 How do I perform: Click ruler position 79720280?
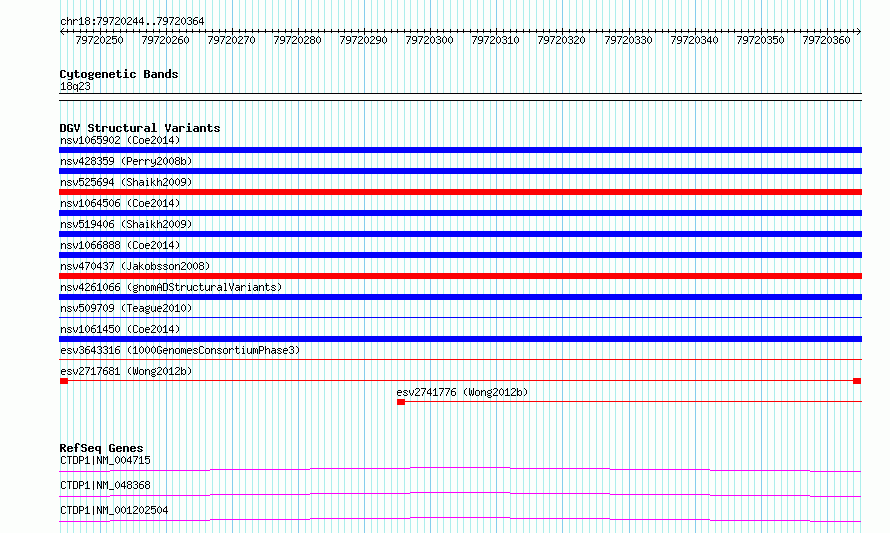[x=297, y=40]
